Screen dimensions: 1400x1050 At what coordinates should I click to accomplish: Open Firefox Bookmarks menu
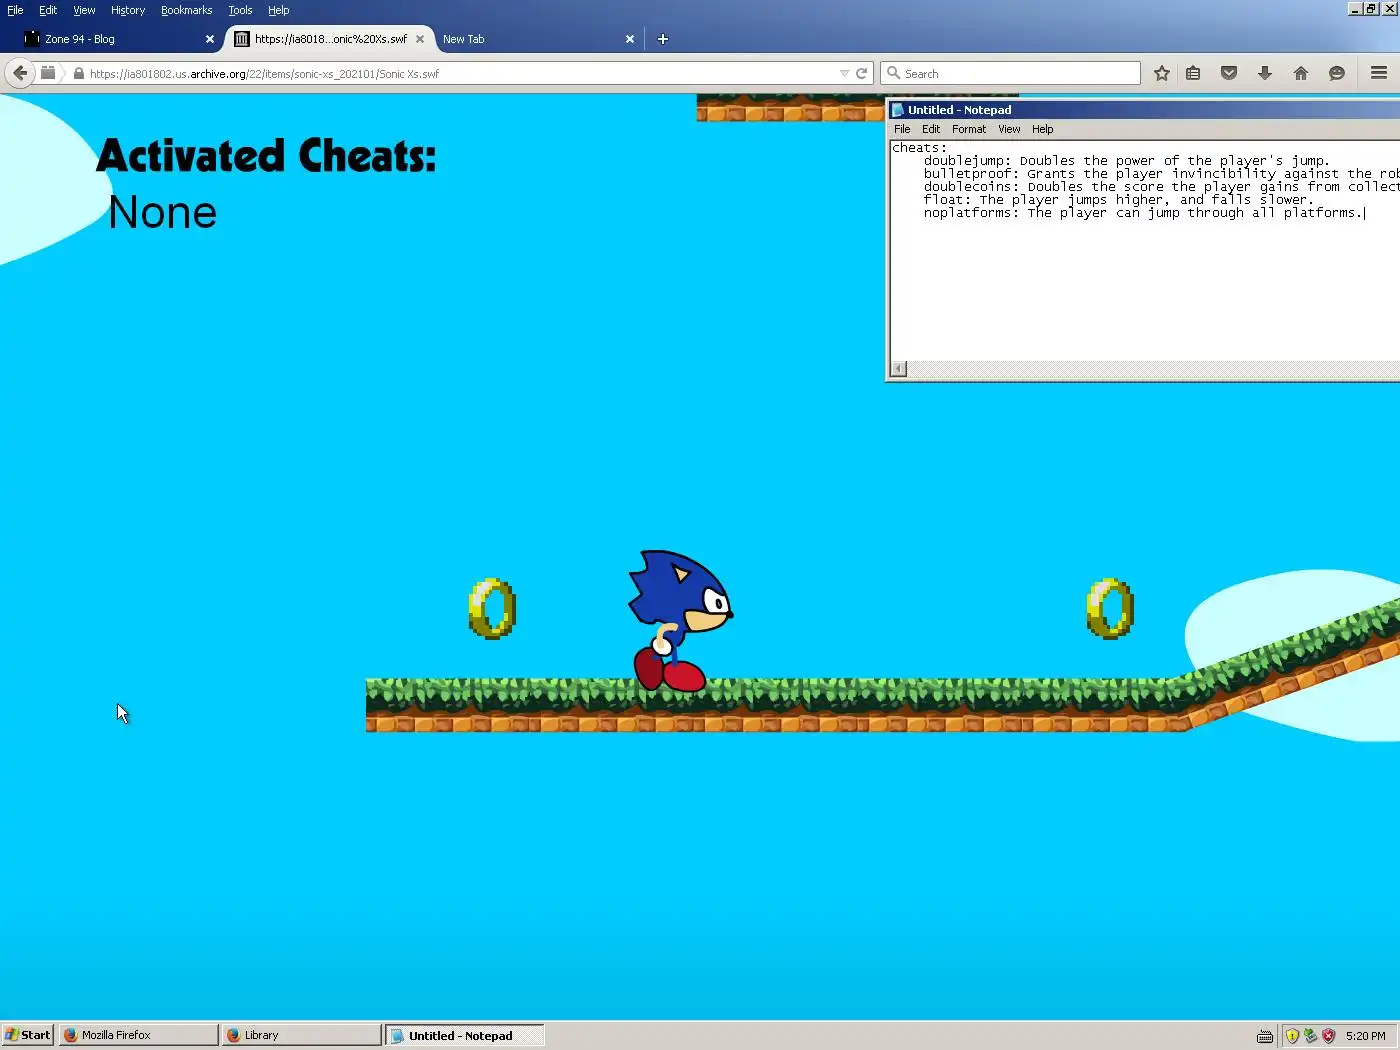186,10
